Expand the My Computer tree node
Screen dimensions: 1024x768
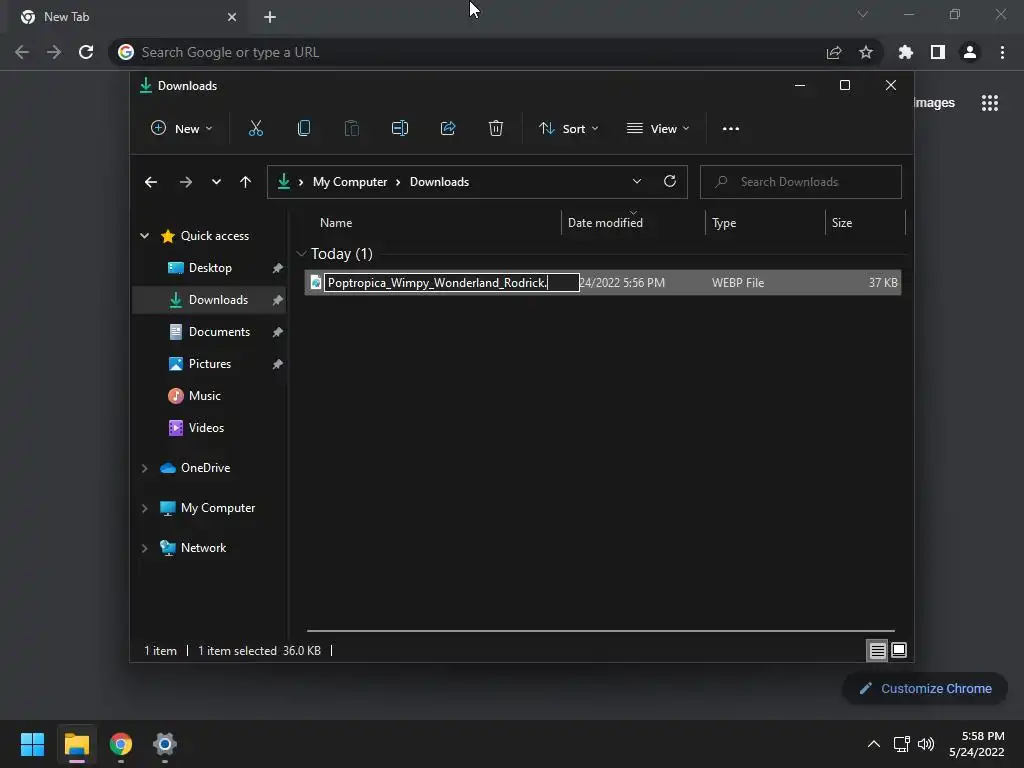144,508
